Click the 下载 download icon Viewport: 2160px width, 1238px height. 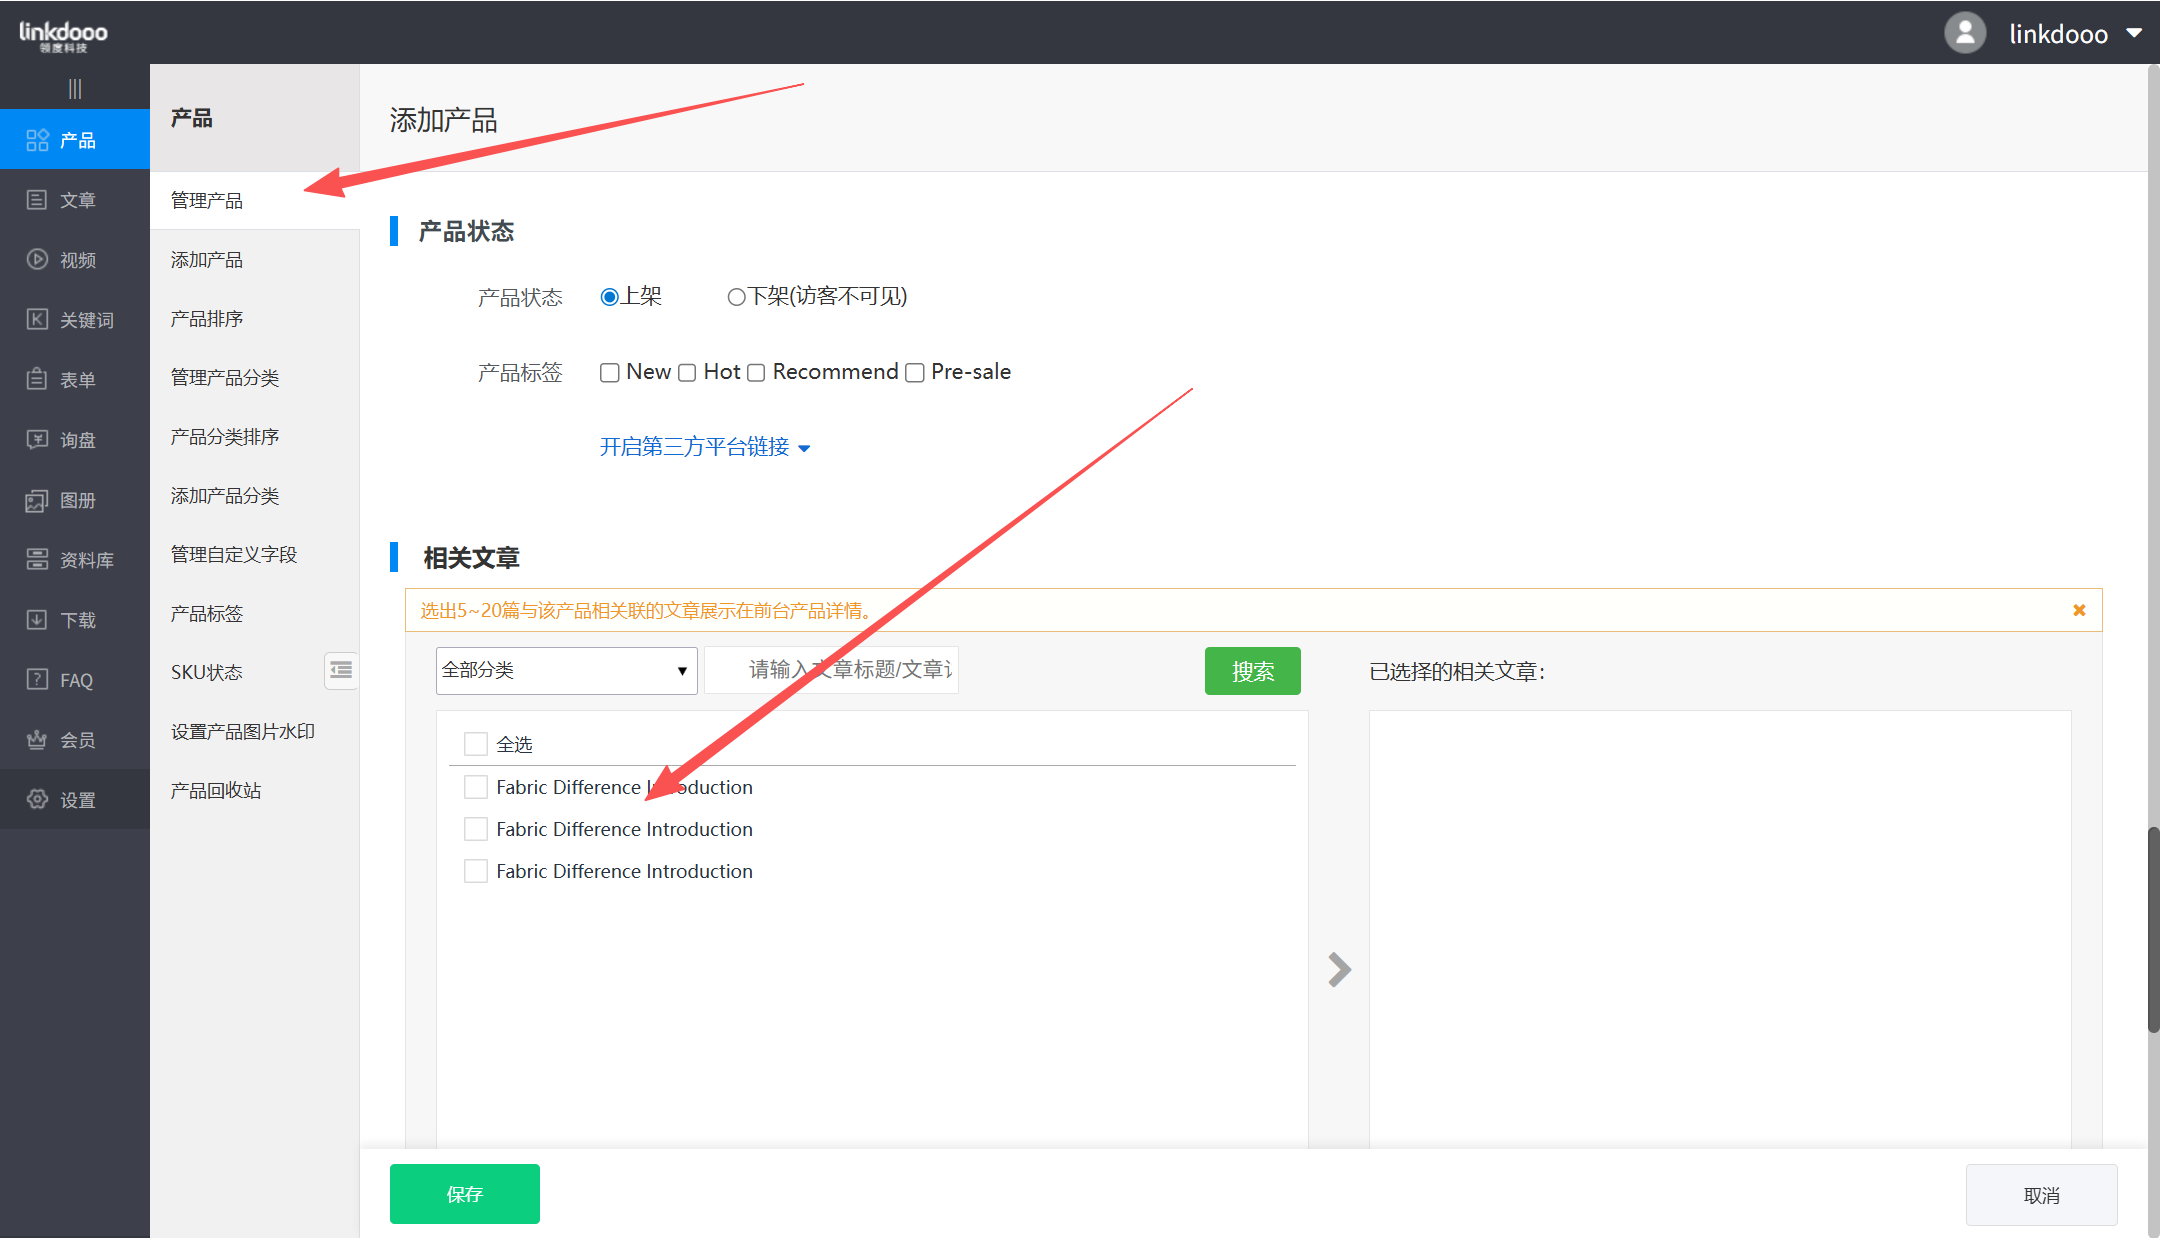coord(37,620)
